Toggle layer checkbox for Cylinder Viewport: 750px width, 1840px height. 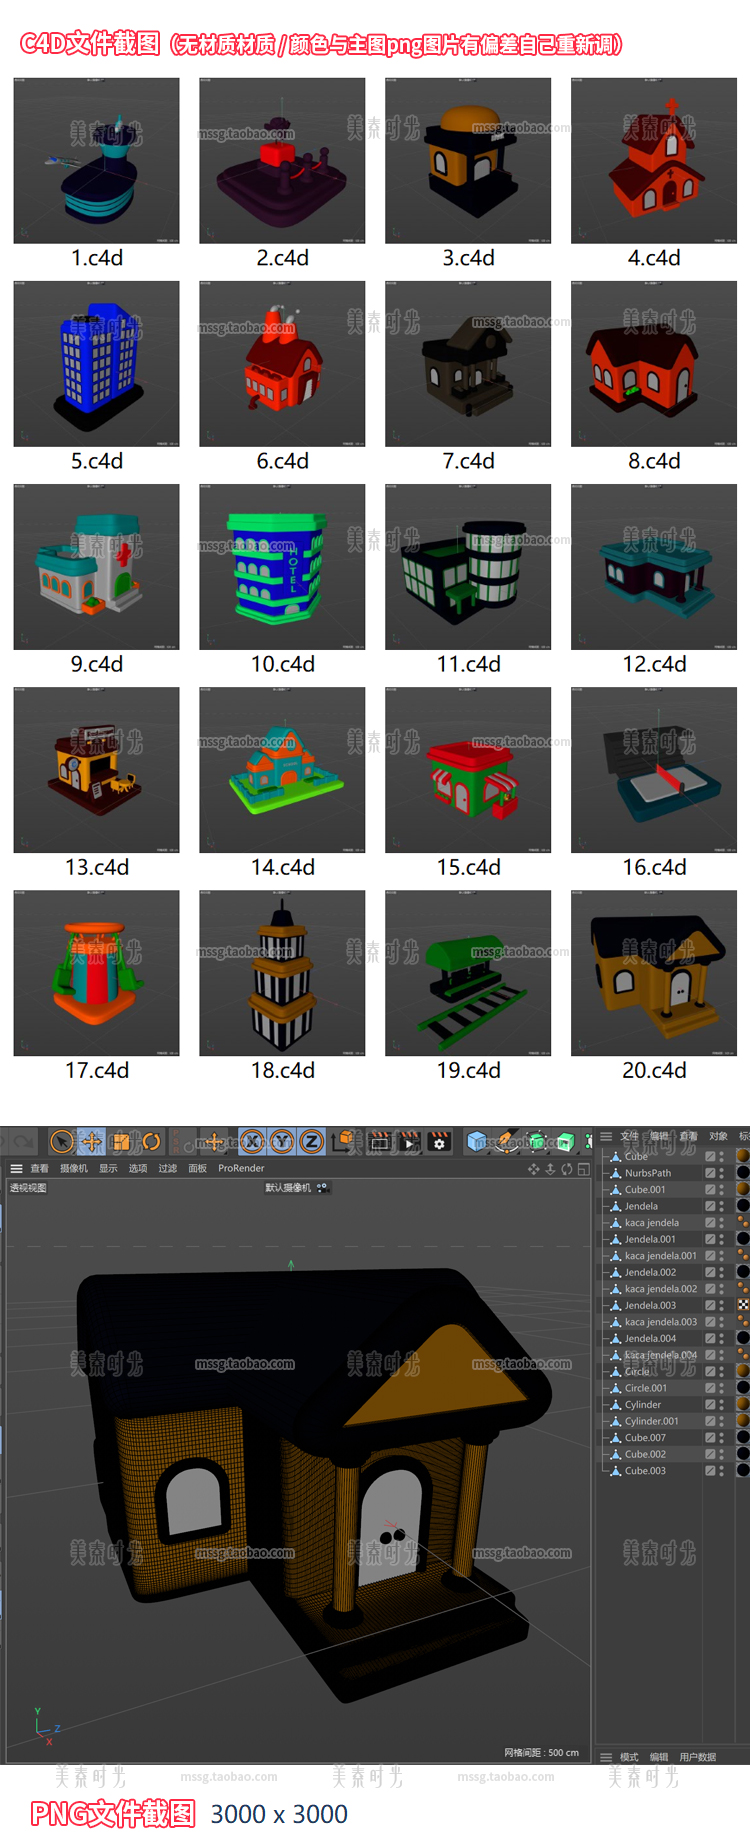(710, 1405)
